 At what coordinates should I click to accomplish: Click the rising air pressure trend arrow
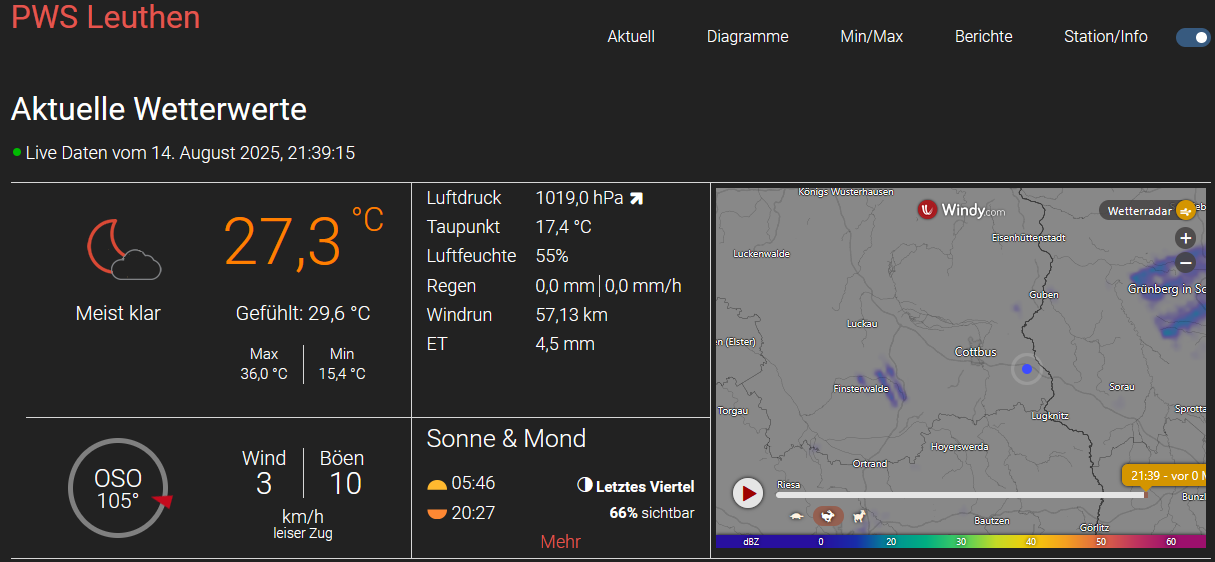[636, 199]
